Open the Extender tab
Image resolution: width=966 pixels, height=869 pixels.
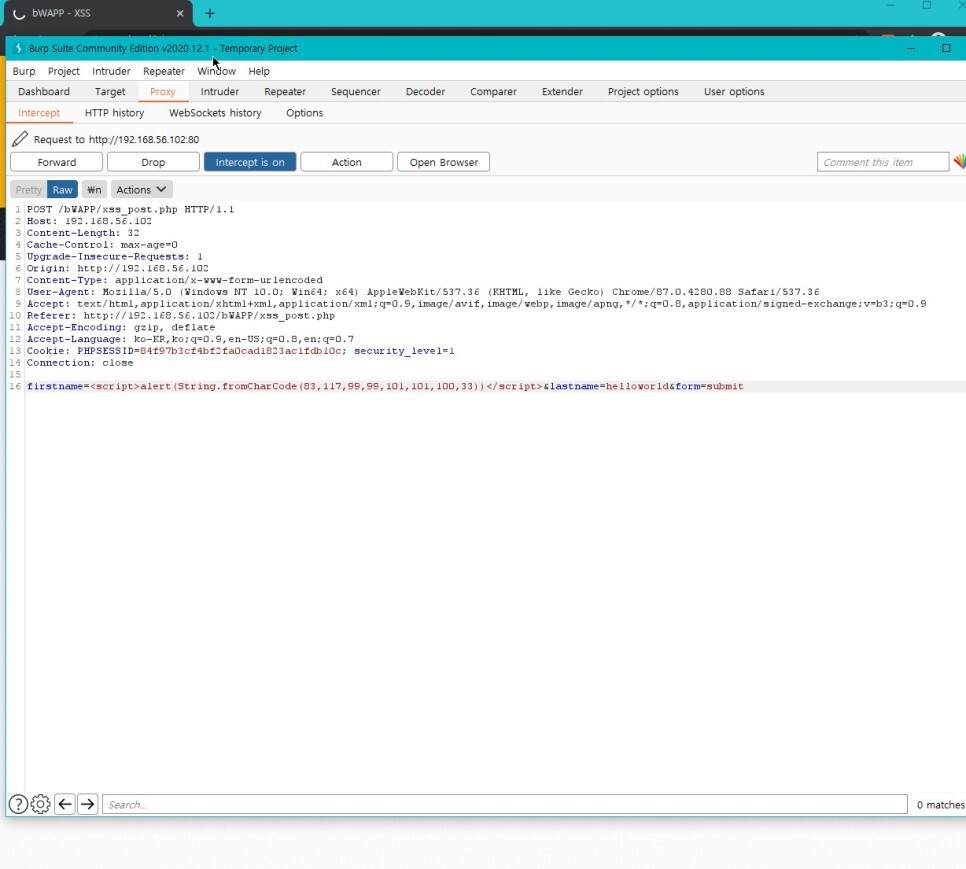point(562,91)
